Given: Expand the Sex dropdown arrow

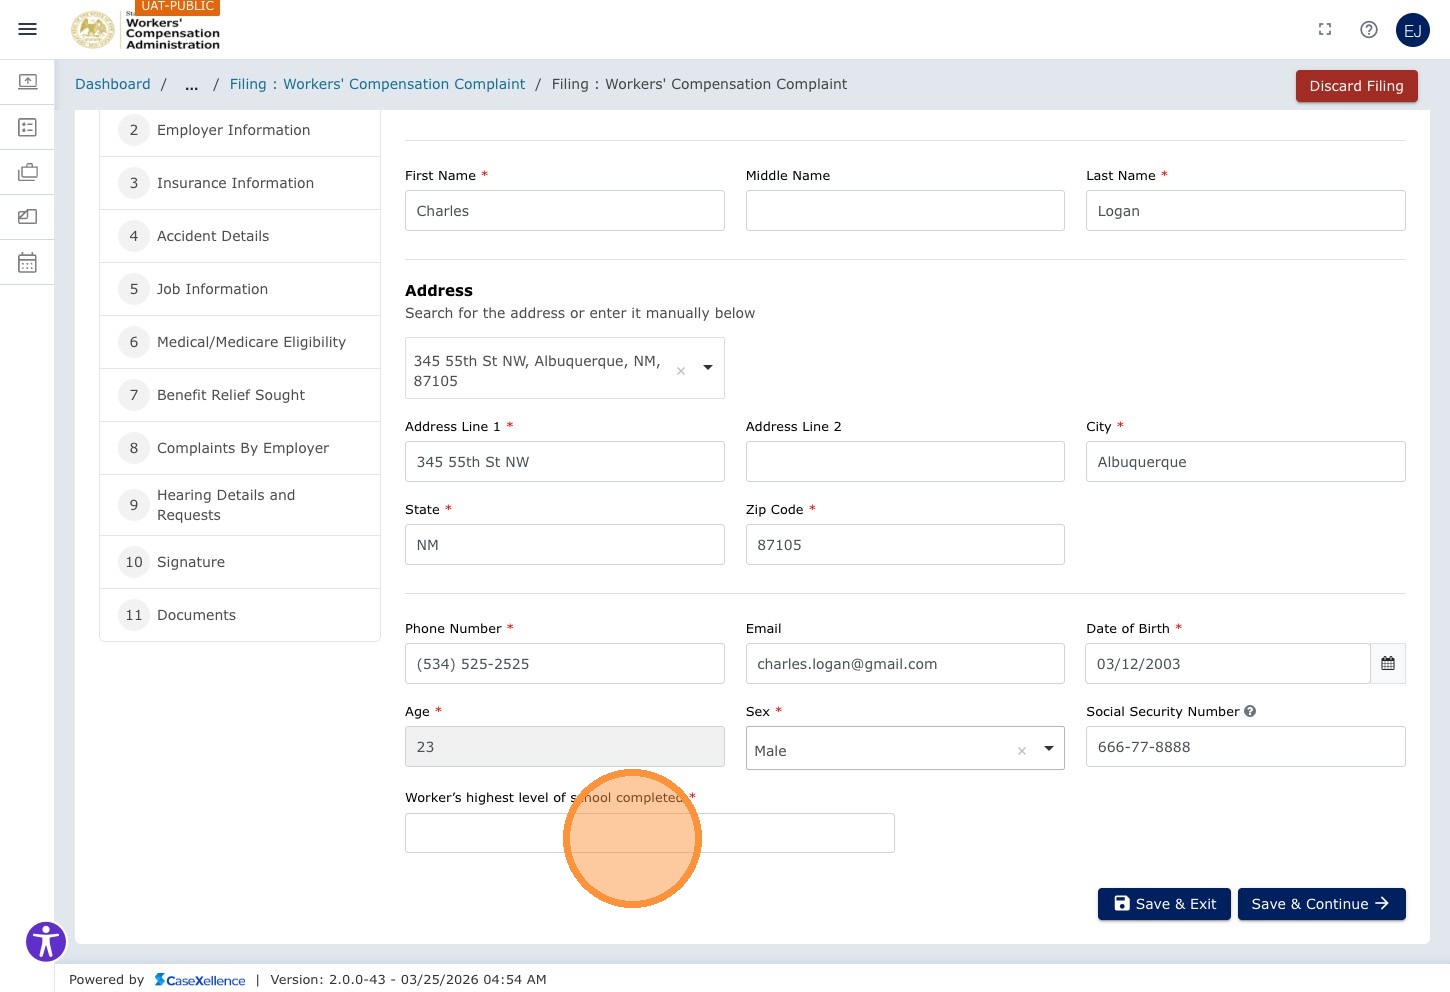Looking at the screenshot, I should (1049, 748).
